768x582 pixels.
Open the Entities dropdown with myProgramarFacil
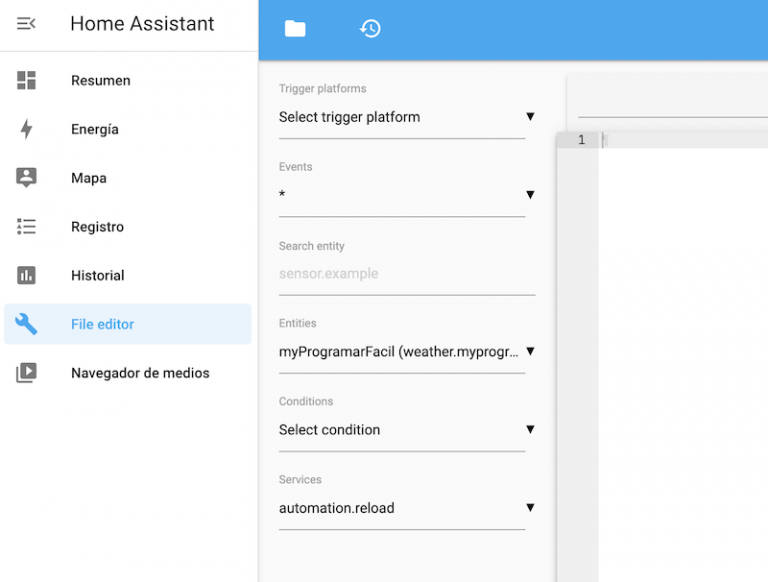(x=407, y=352)
